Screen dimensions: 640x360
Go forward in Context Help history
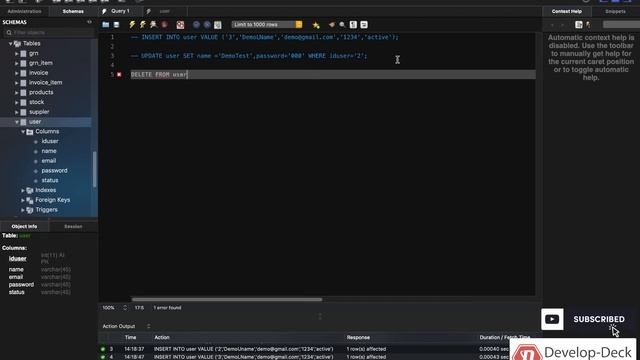pyautogui.click(x=562, y=25)
